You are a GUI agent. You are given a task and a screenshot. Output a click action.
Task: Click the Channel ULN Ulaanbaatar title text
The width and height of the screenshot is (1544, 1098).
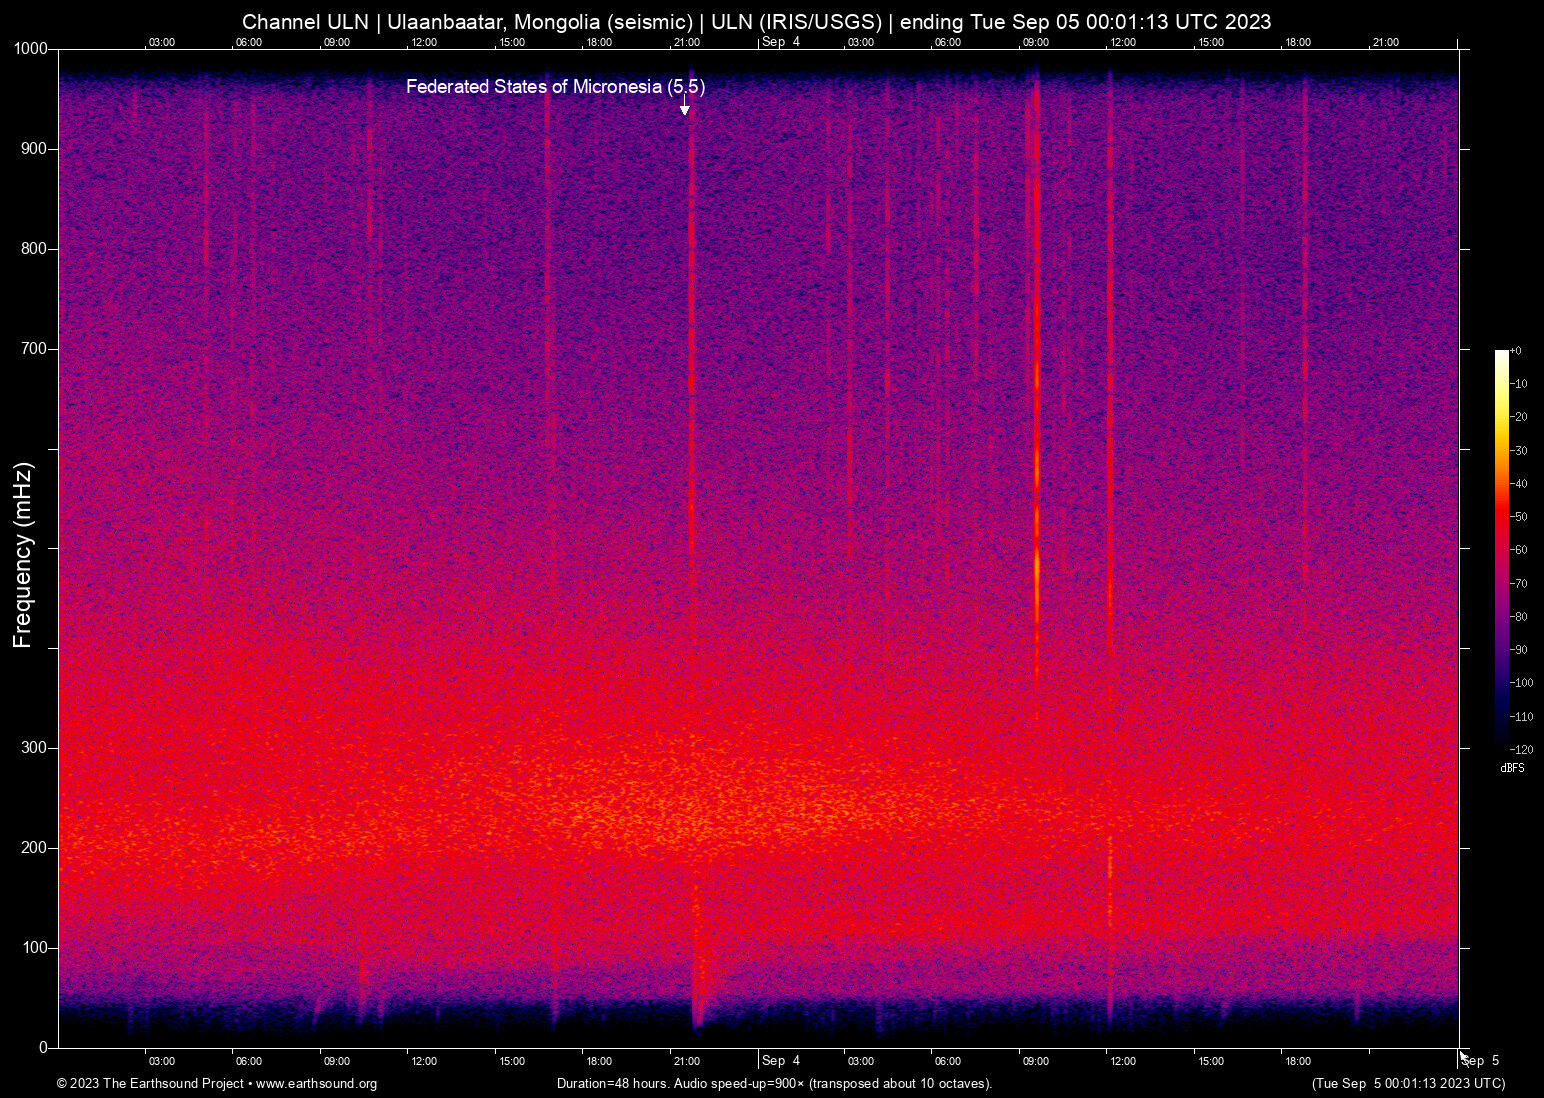point(756,22)
